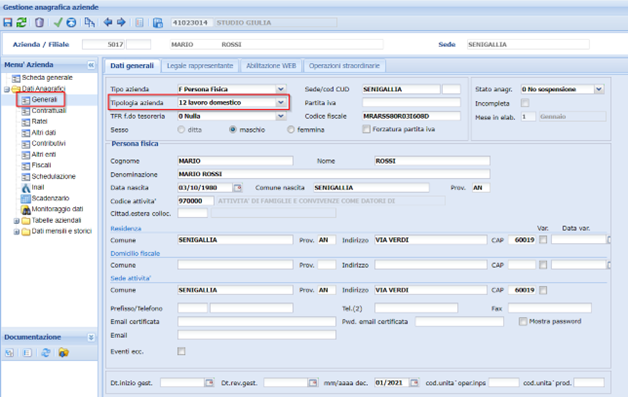Click the Cognome field containing MARIO
Viewport: 628px width, 398px height.
235,161
